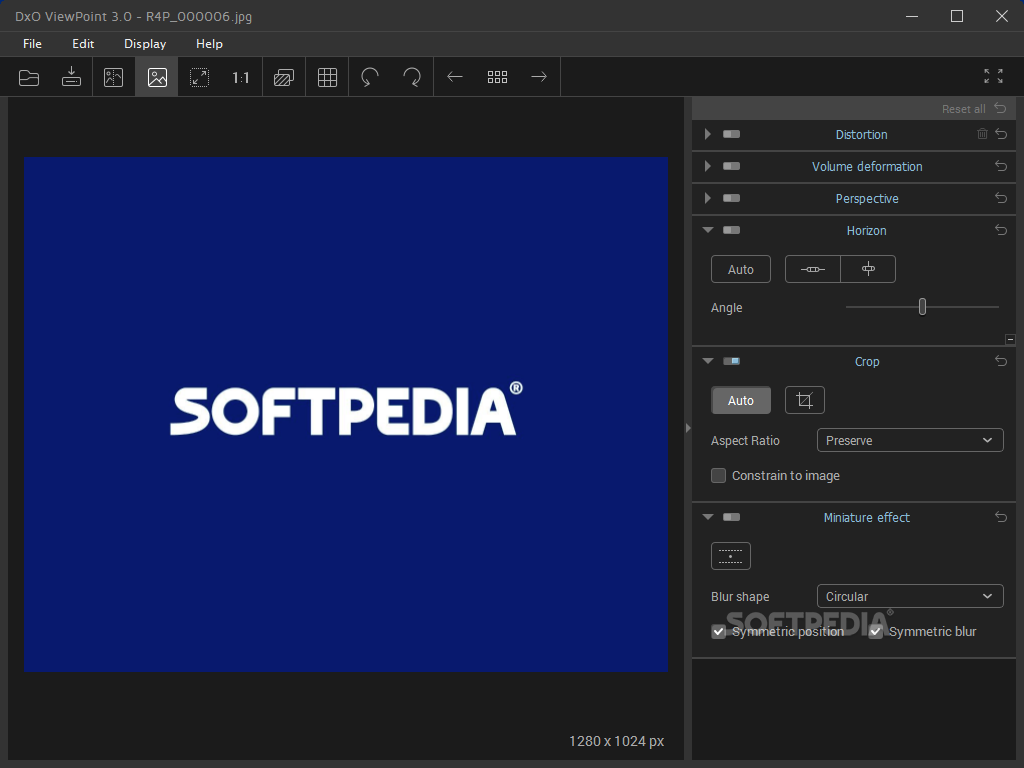Image resolution: width=1024 pixels, height=768 pixels.
Task: Select vertical horizon line tool
Action: [868, 269]
